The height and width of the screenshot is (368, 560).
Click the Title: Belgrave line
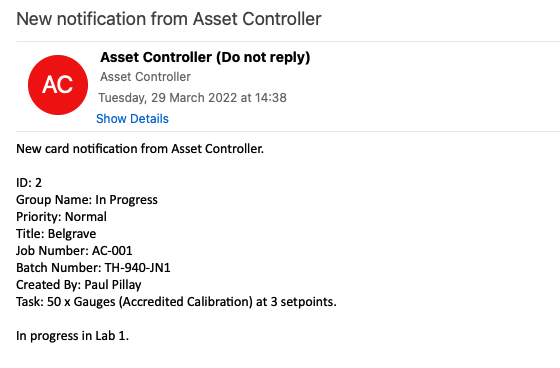tap(56, 234)
